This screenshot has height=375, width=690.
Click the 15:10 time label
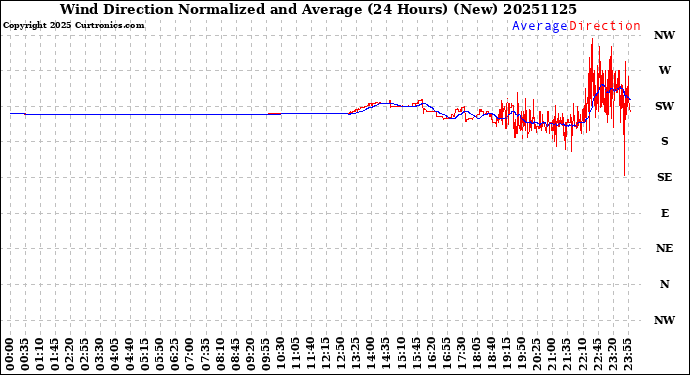tap(401, 354)
